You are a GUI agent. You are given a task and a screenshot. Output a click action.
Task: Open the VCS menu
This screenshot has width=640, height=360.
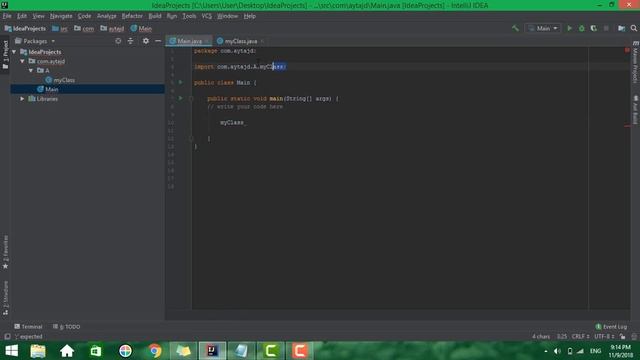tap(207, 16)
